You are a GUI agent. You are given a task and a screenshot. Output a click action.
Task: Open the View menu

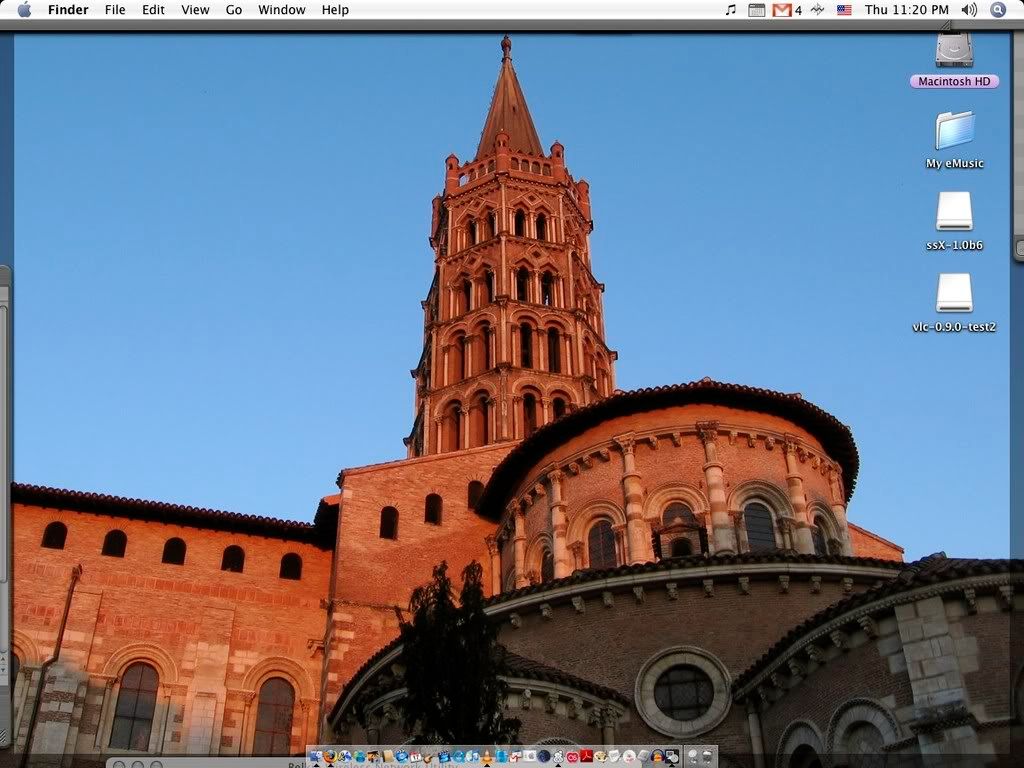(195, 10)
